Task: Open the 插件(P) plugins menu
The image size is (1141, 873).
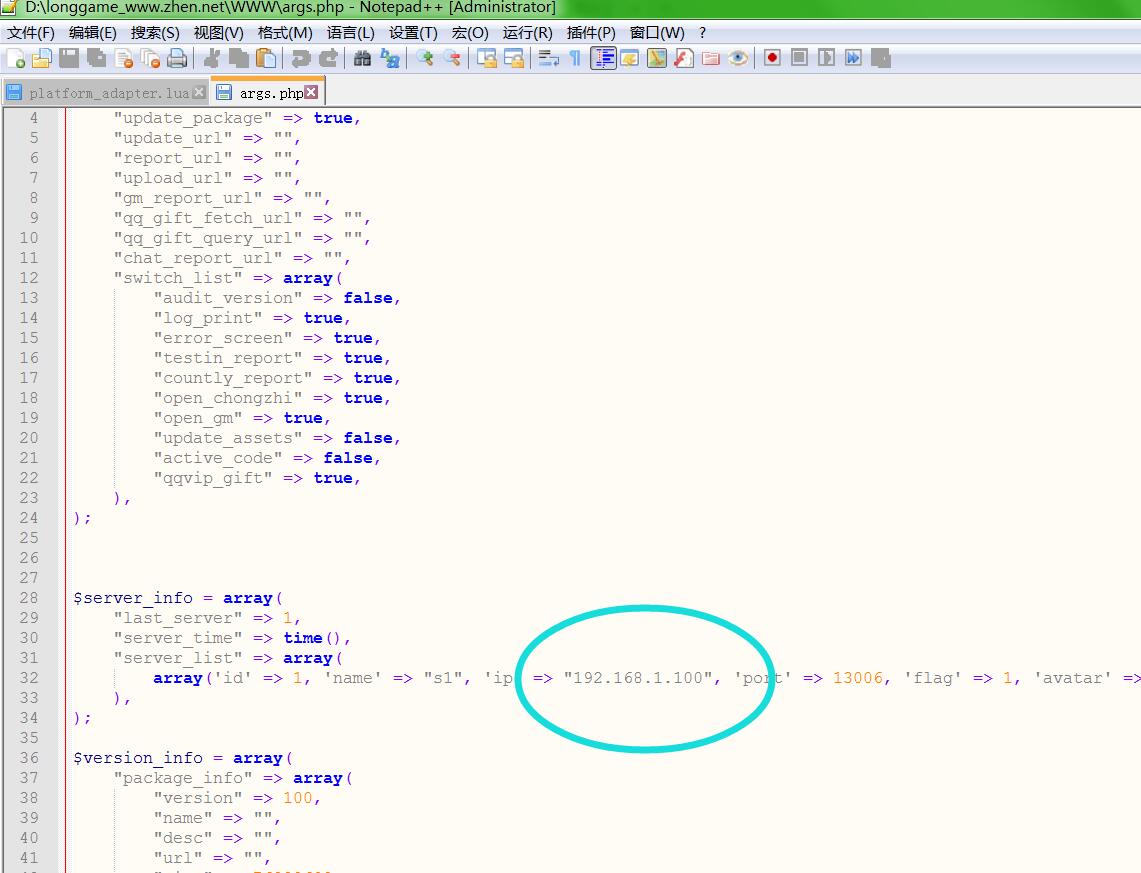Action: 590,32
